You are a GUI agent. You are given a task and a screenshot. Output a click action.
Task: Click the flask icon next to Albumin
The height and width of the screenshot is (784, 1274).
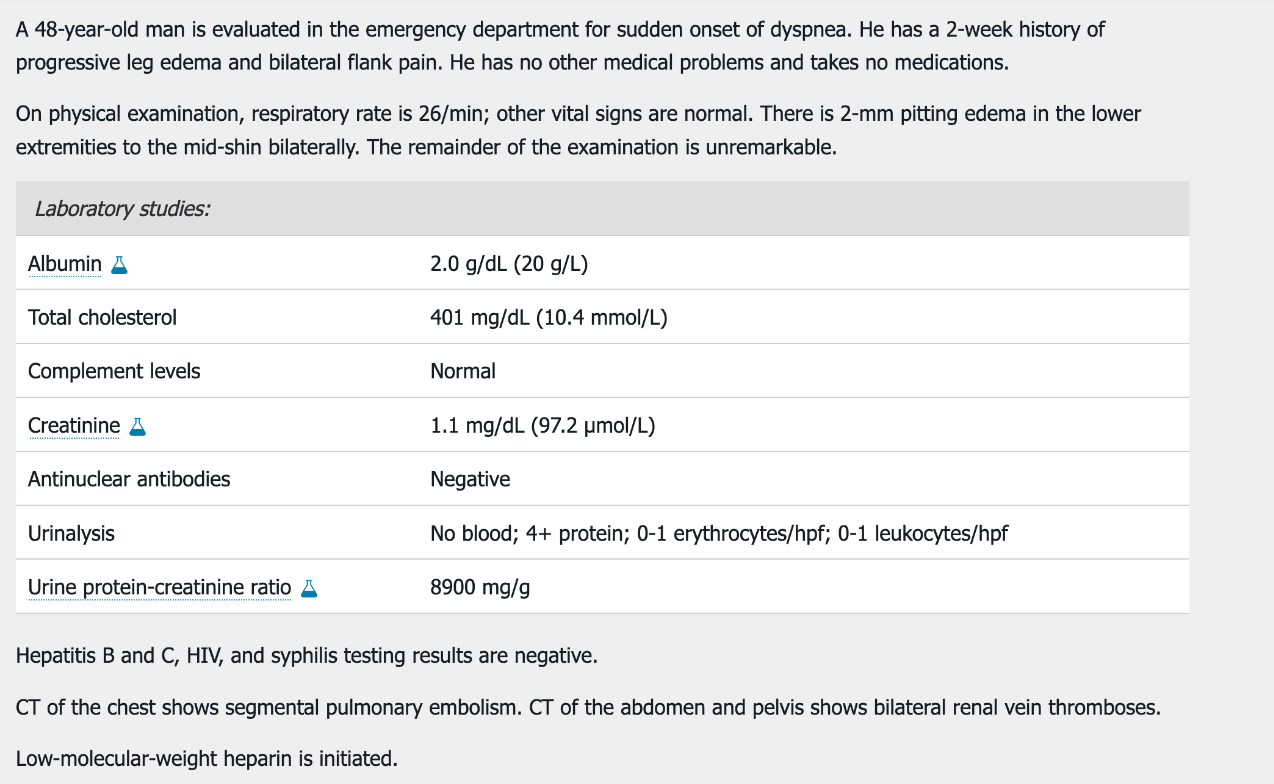(x=120, y=265)
